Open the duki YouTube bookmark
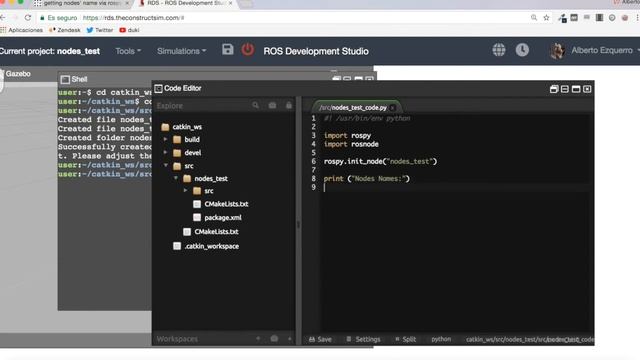Image resolution: width=640 pixels, height=360 pixels. pyautogui.click(x=129, y=30)
